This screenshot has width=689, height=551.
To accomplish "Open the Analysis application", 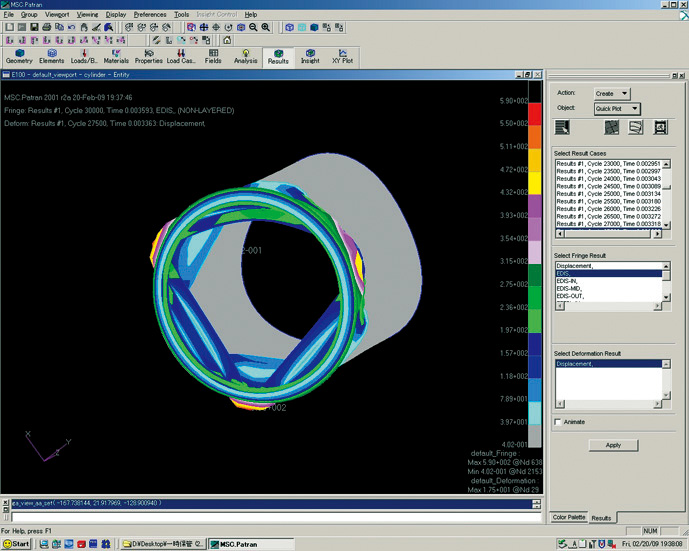I will tap(246, 57).
